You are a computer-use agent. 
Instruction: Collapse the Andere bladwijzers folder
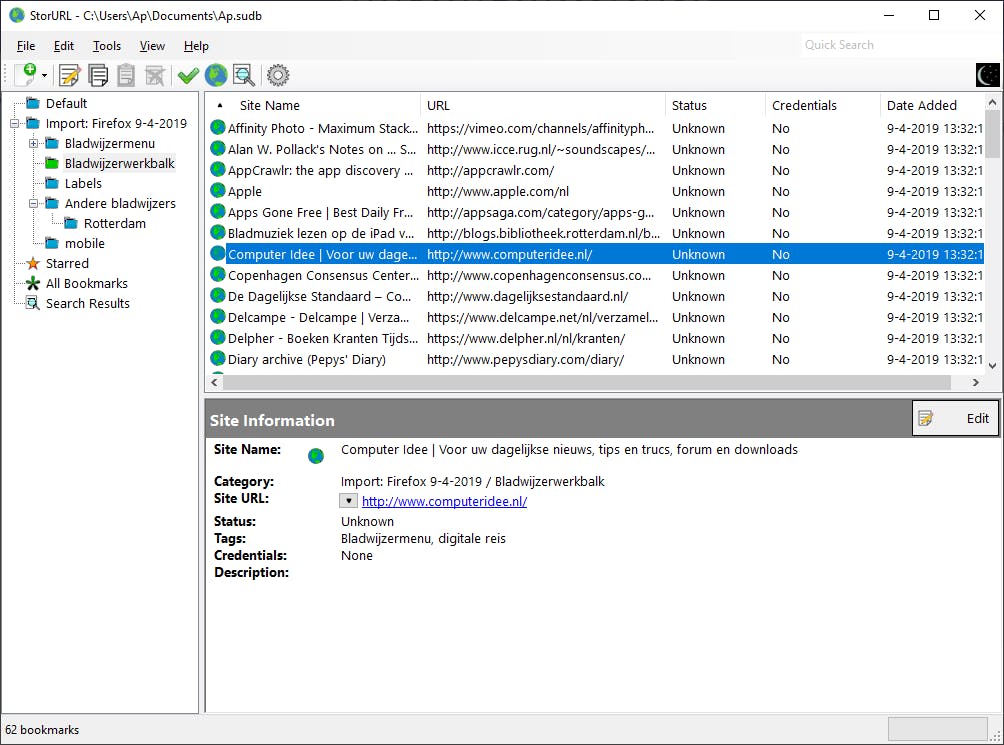pos(34,204)
